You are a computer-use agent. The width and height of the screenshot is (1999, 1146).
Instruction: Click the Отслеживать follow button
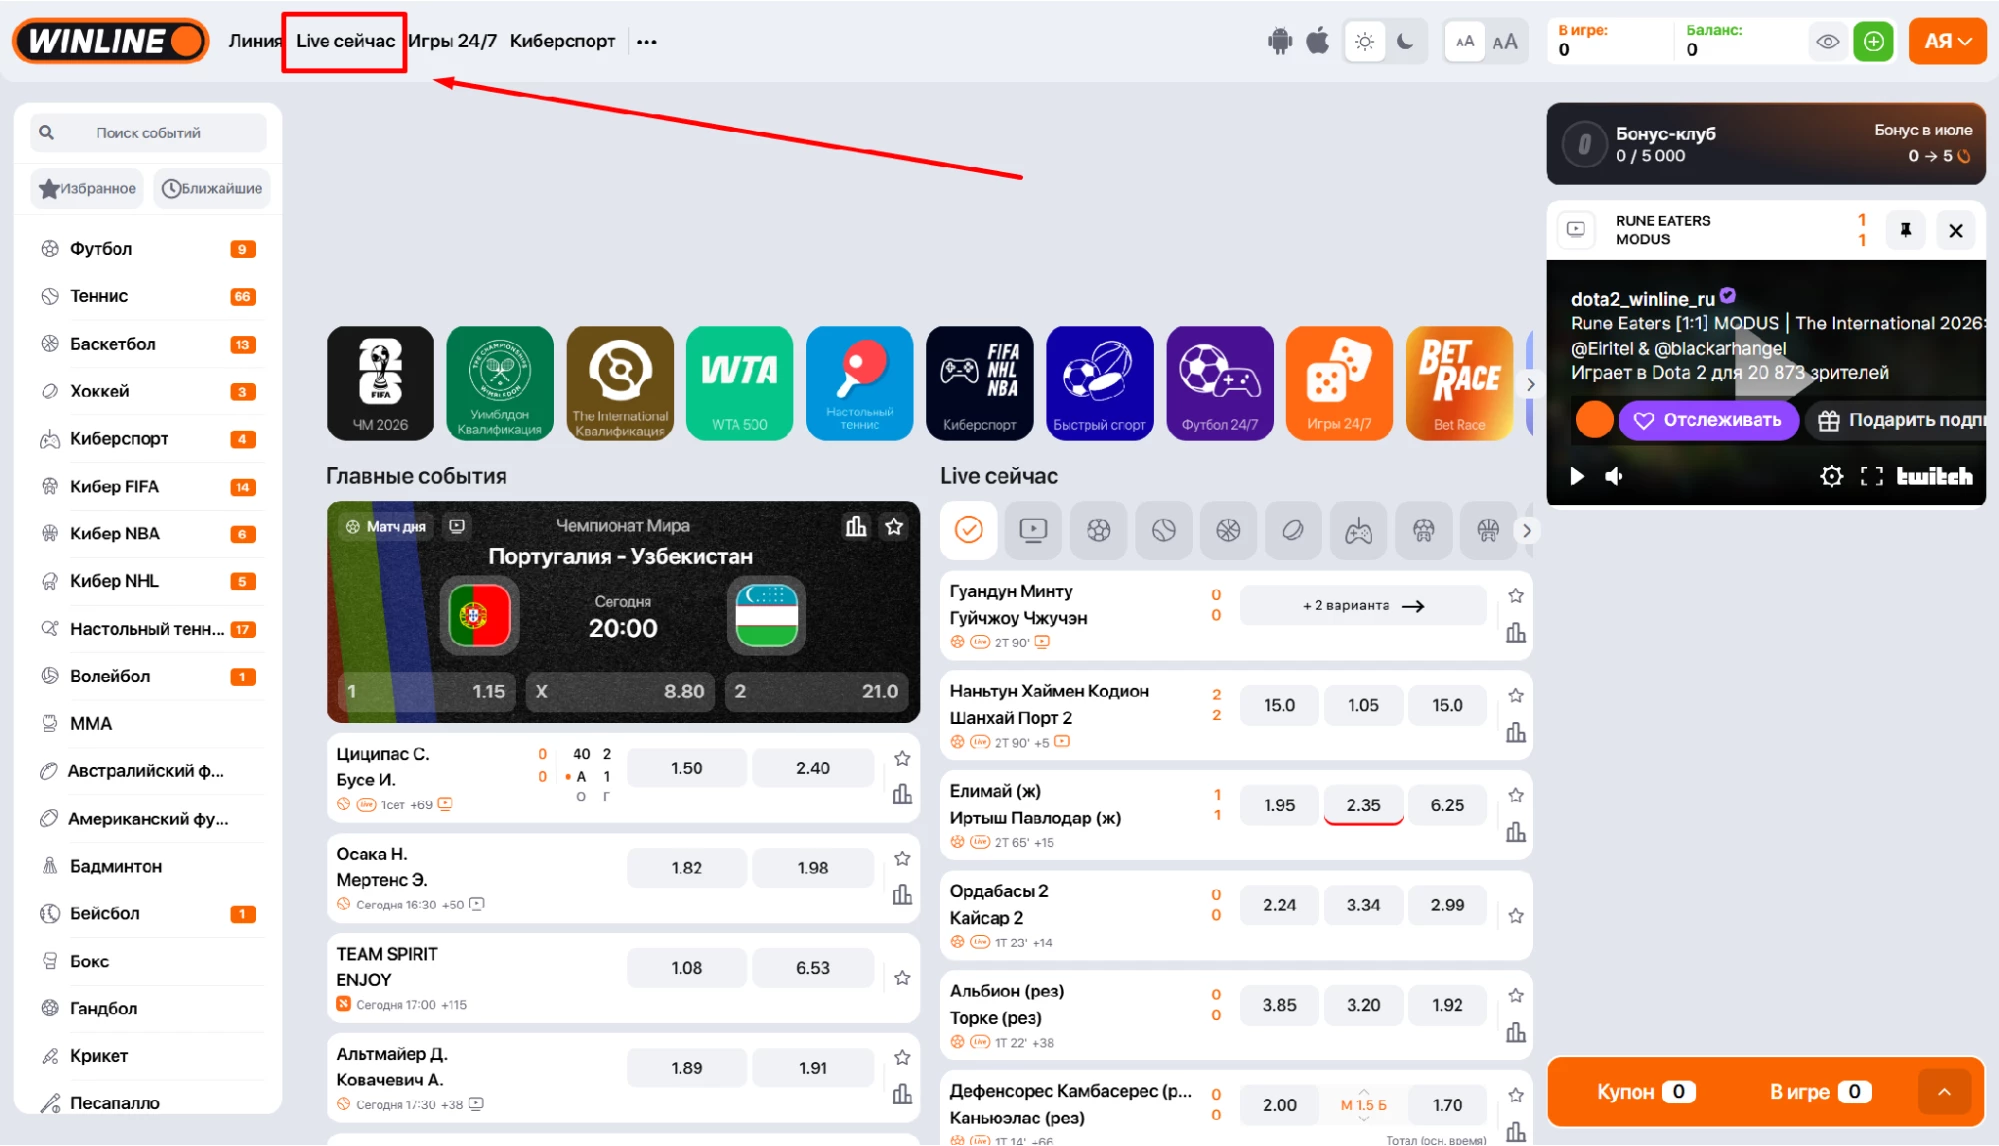point(1708,420)
